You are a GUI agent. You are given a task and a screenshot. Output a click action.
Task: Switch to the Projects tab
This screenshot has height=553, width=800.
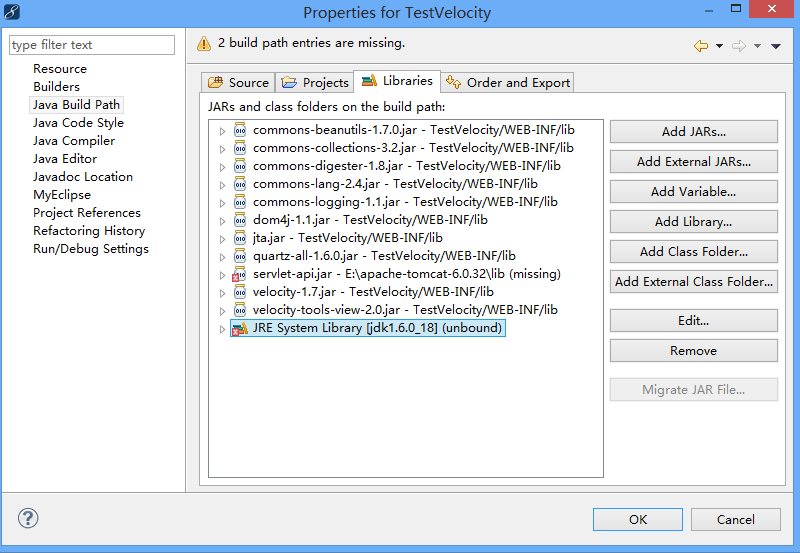point(315,82)
